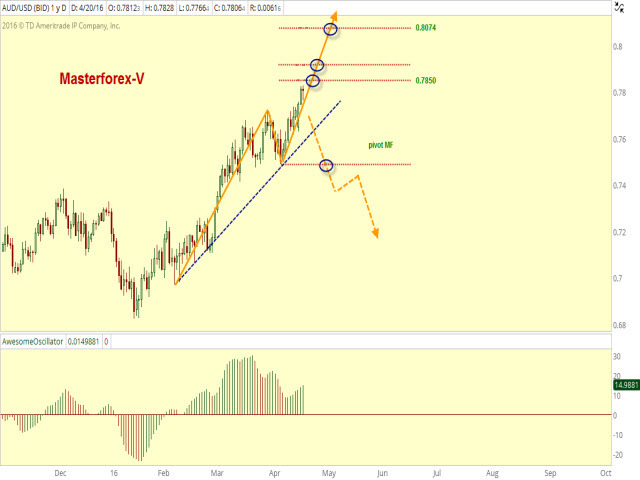The height and width of the screenshot is (480, 640).
Task: Click the Jul time axis label
Action: pos(437,473)
